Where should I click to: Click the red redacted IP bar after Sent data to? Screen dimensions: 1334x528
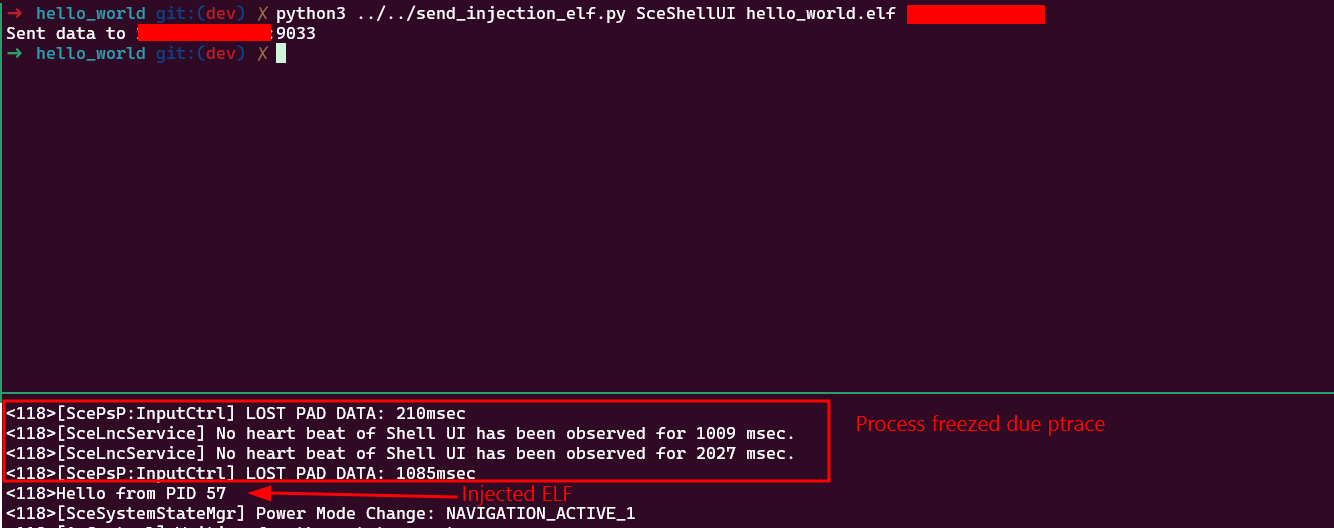click(205, 33)
